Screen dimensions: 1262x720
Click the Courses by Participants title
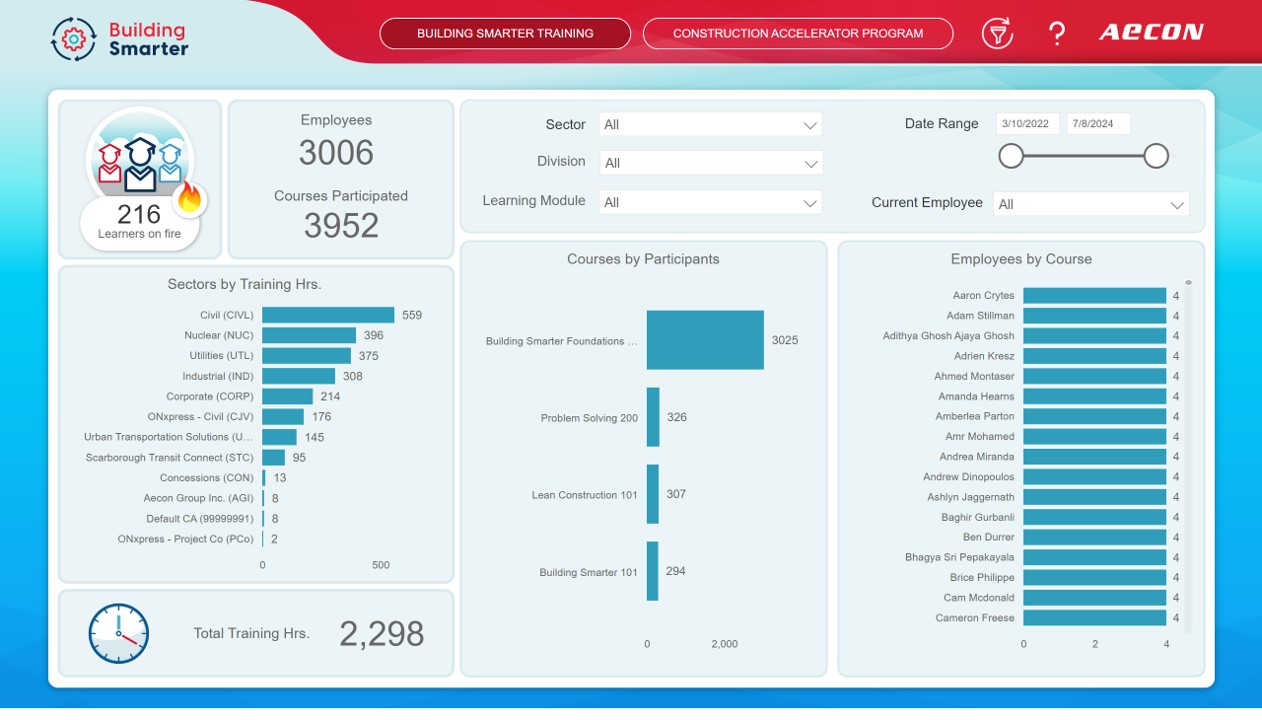(x=643, y=259)
